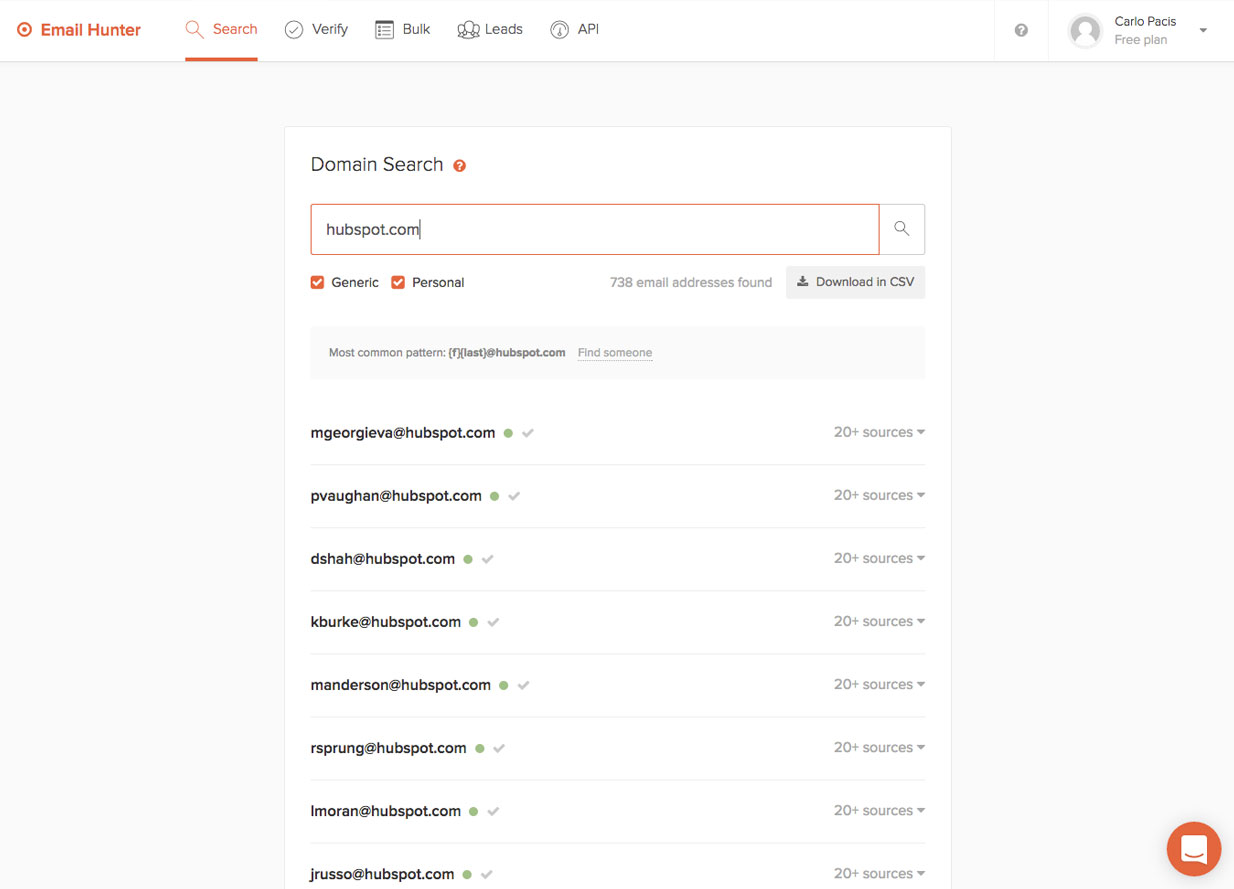This screenshot has width=1234, height=889.
Task: Open the Leads tab
Action: point(490,30)
